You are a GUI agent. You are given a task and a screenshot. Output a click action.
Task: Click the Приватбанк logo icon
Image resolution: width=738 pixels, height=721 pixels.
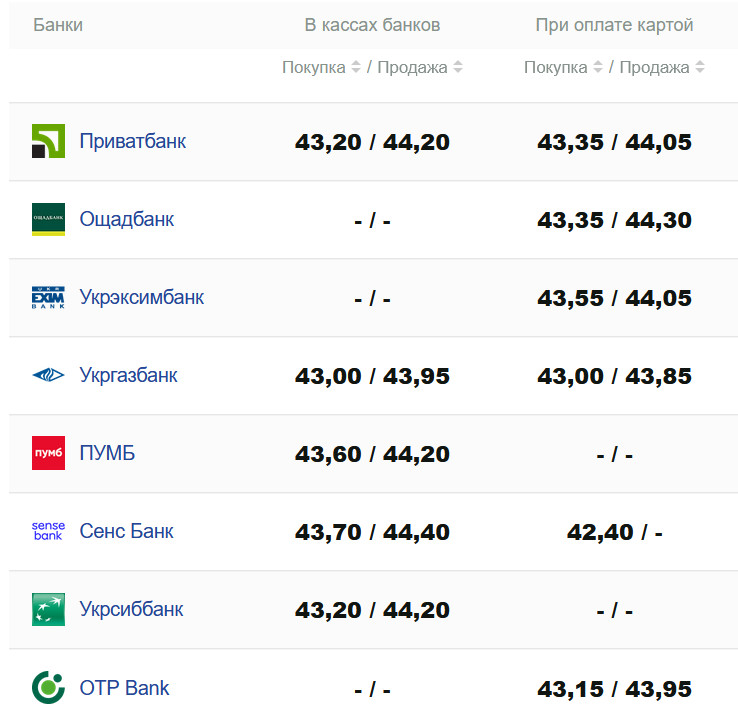pyautogui.click(x=48, y=142)
